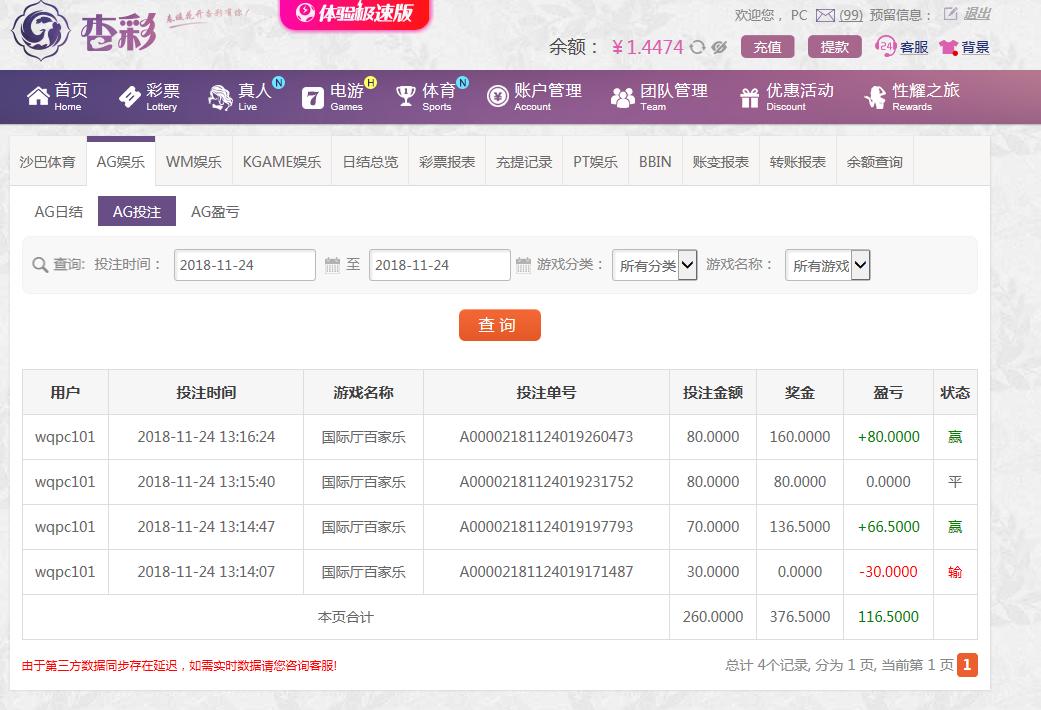Click the logout edit icon
Screen dimensions: 1041x710
pos(950,13)
